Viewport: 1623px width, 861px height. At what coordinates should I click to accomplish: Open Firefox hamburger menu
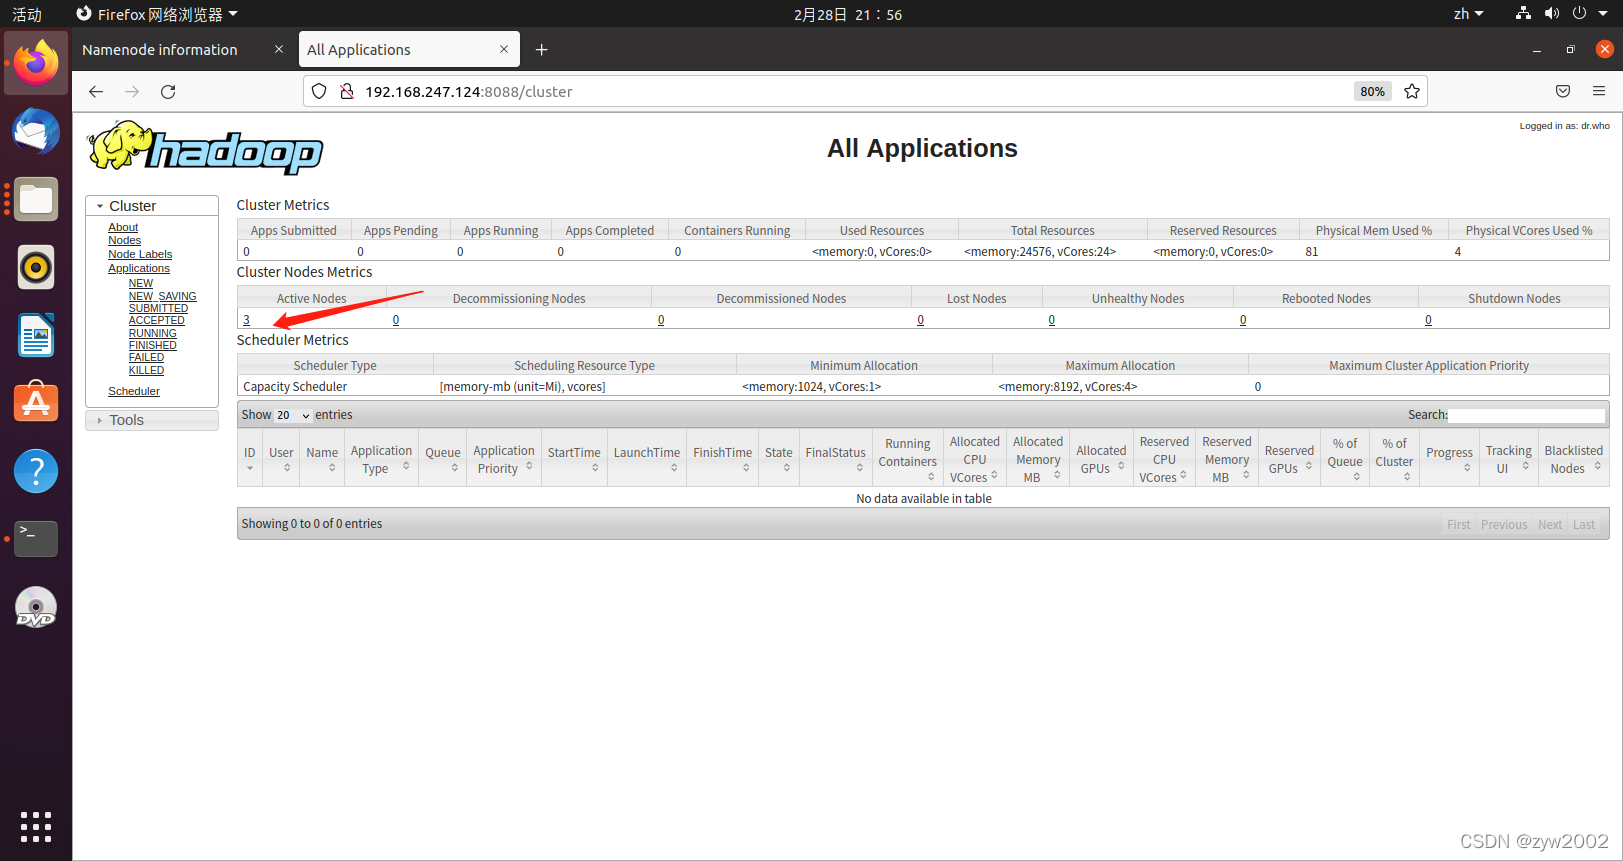click(1599, 91)
